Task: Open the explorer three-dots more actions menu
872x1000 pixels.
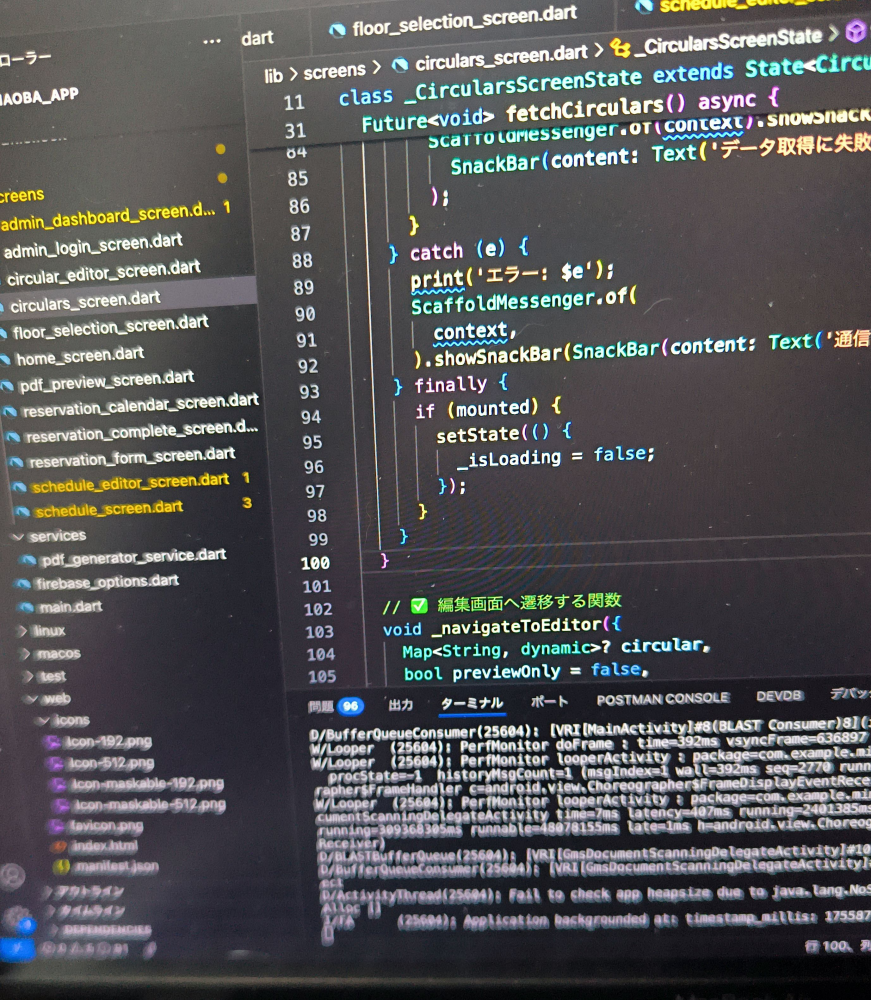Action: (x=212, y=41)
